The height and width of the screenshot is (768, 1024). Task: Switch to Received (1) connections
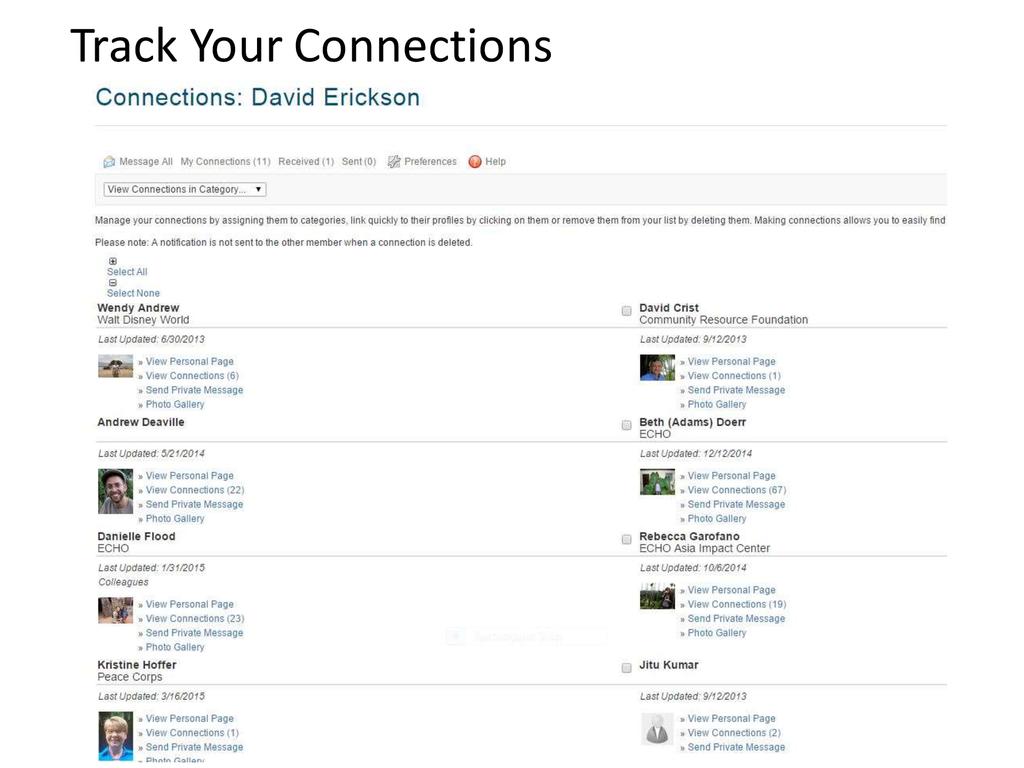[306, 162]
